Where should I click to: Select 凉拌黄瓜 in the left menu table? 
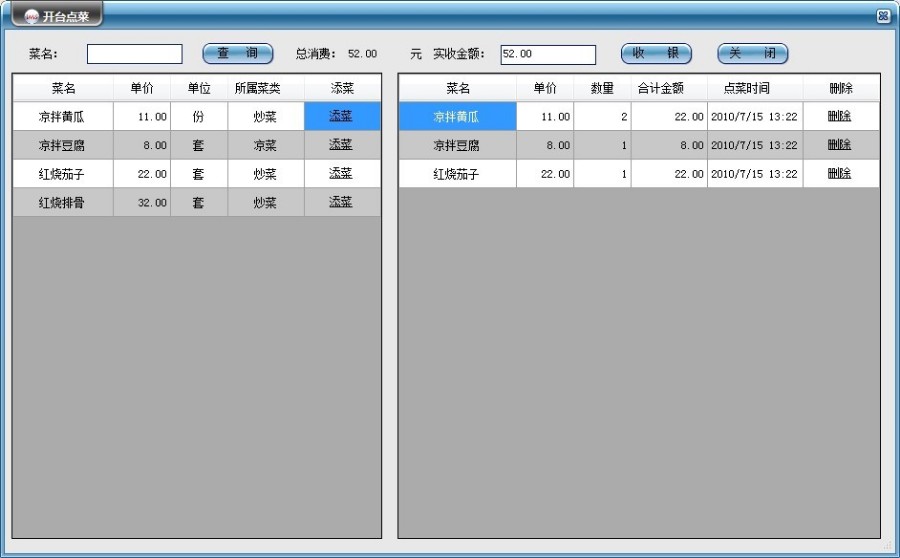62,117
